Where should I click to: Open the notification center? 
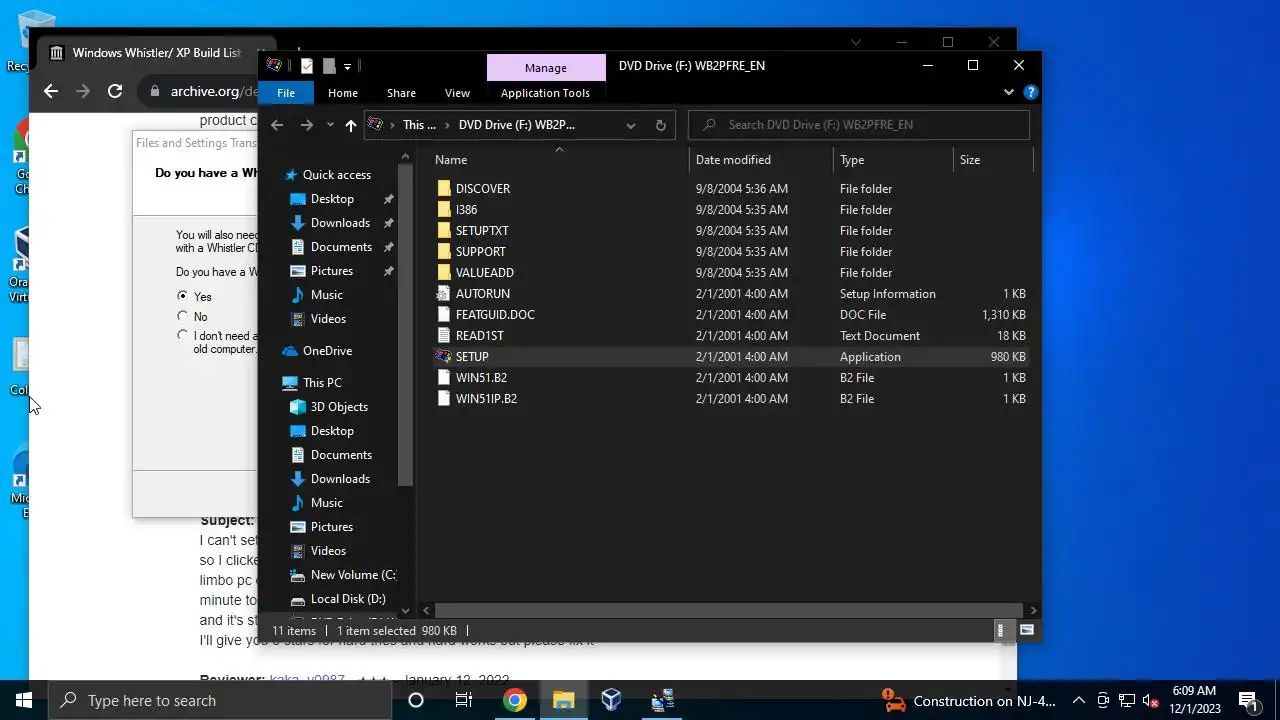(1248, 700)
